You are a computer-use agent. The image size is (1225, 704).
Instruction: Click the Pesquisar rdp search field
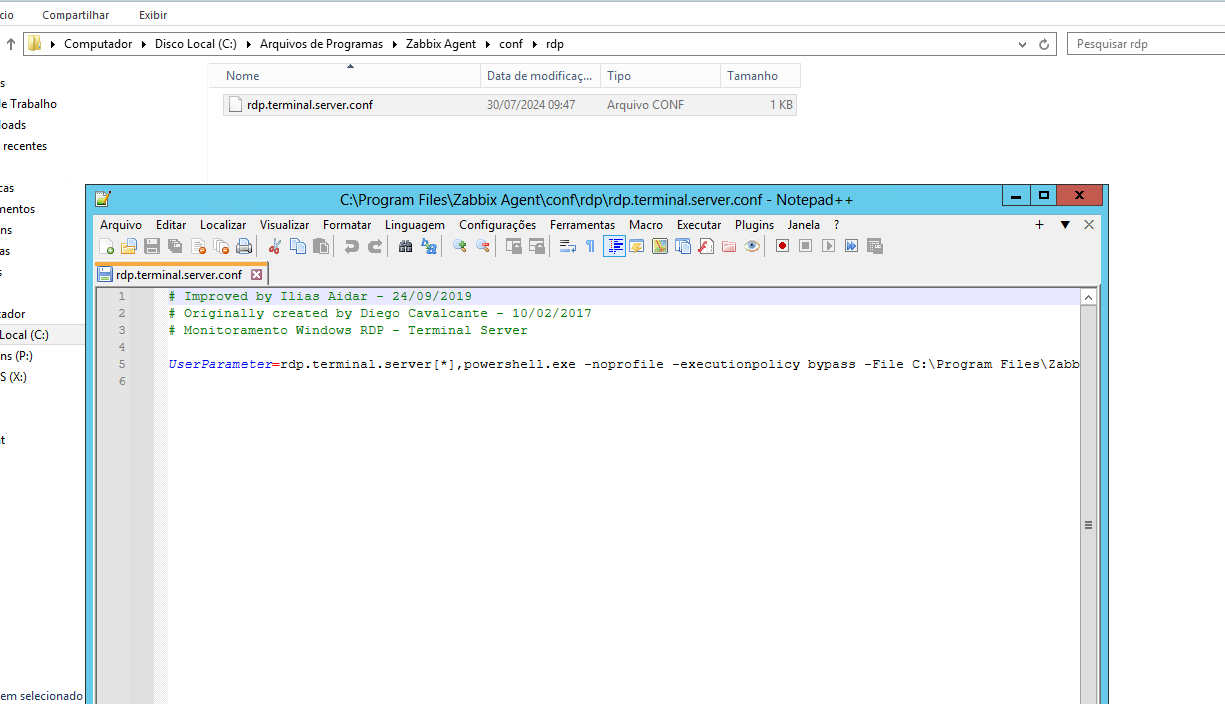point(1146,44)
